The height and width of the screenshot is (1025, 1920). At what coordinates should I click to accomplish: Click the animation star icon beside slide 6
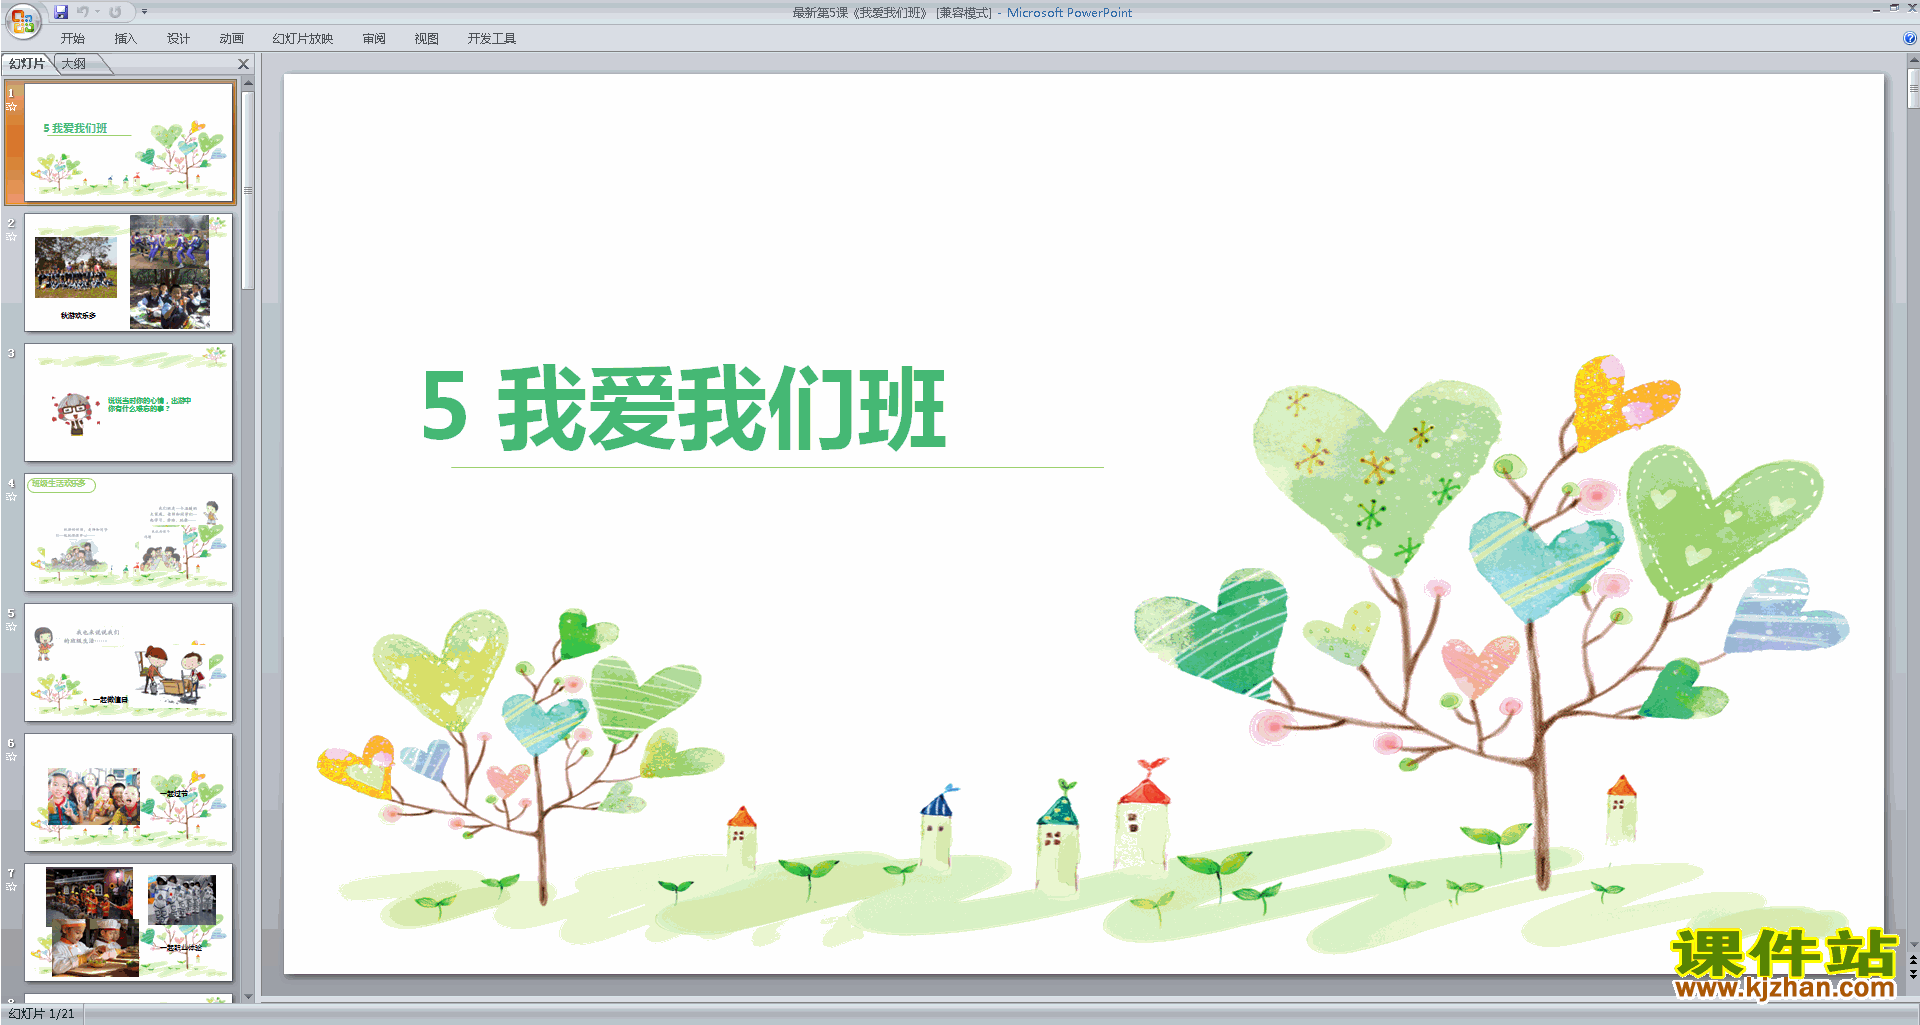coord(12,757)
